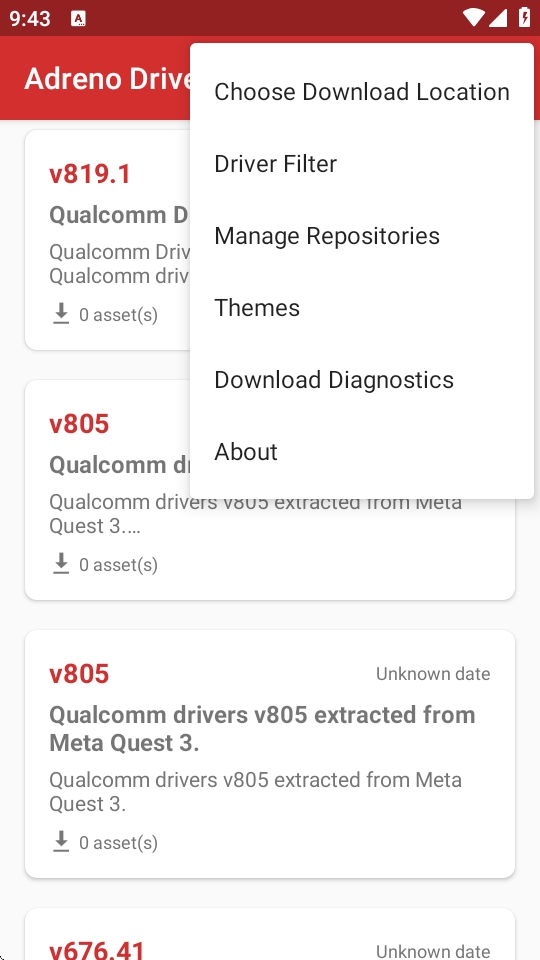Click the status bar clock showing 9:43
Screen dimensions: 540x960
(29, 18)
